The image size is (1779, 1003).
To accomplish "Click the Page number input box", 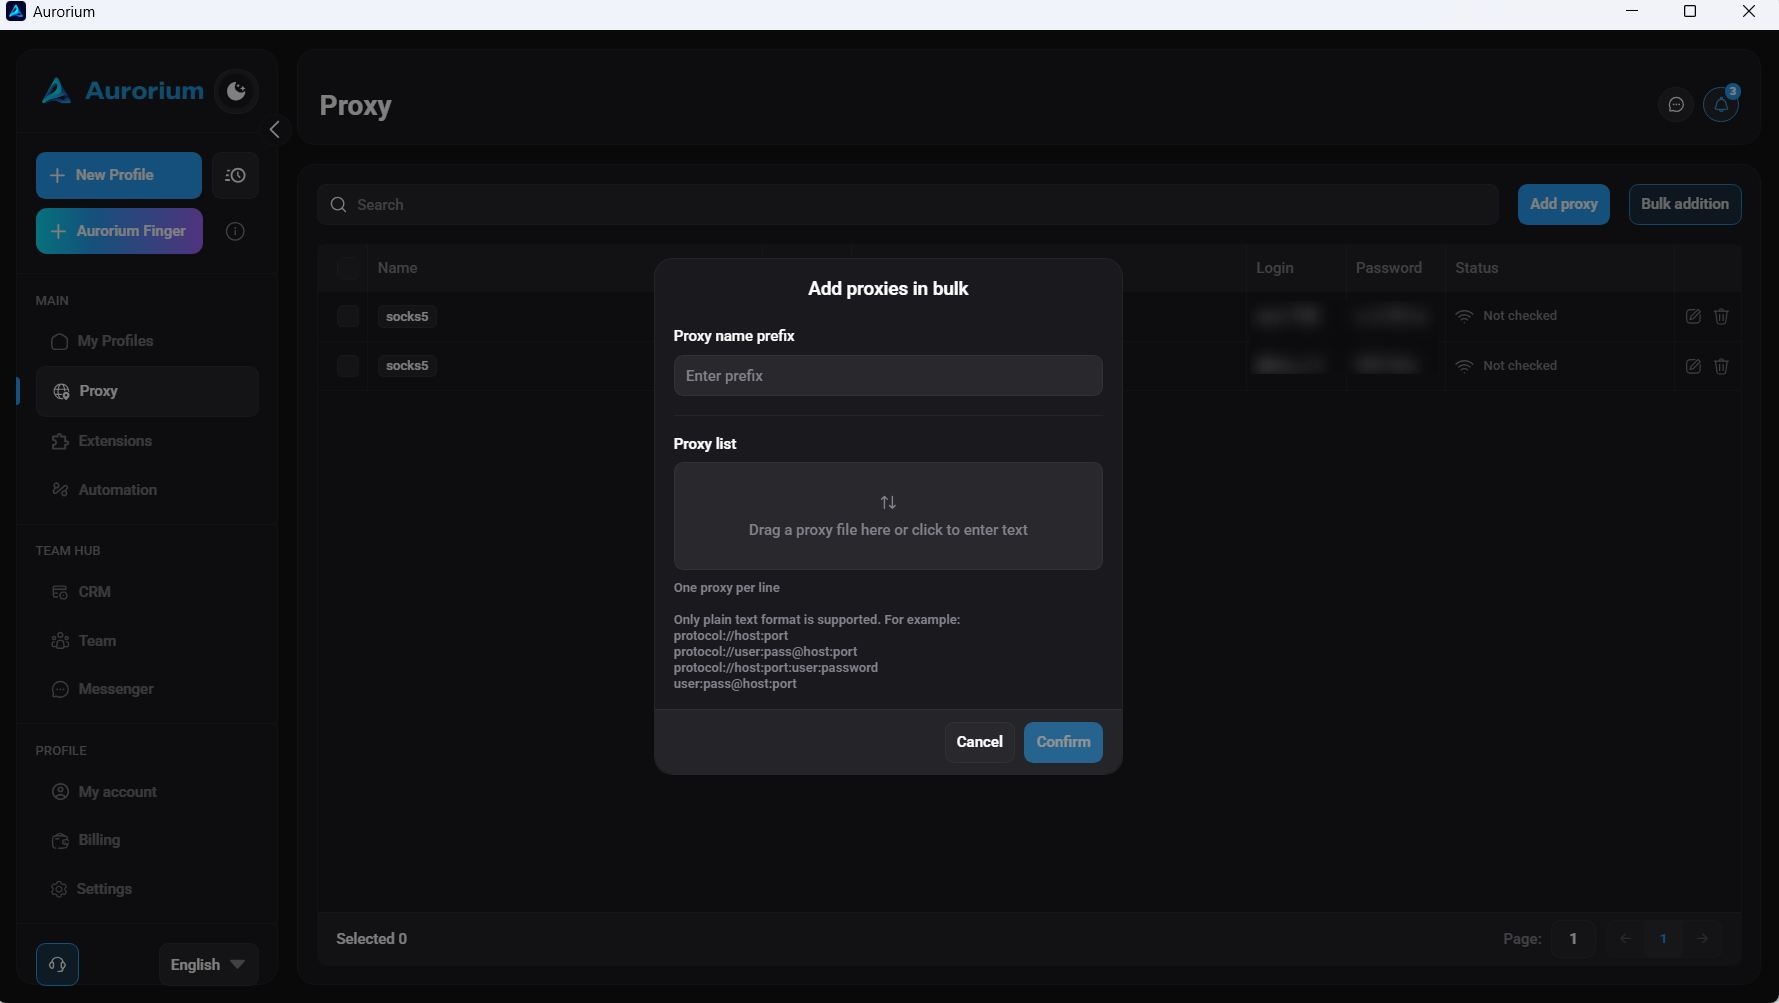I will tap(1573, 939).
